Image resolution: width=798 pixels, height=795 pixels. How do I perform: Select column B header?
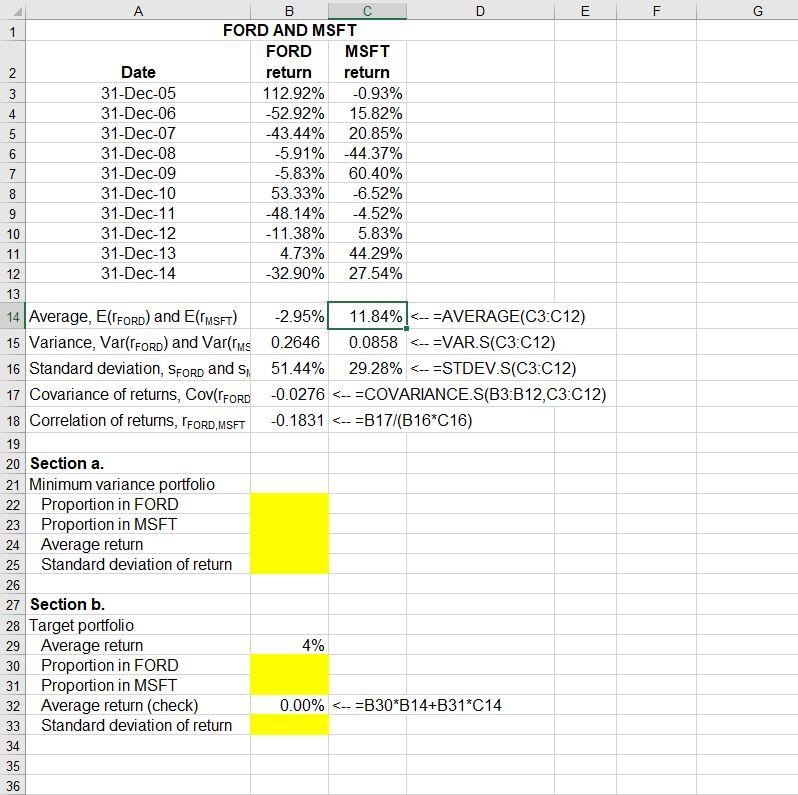tap(289, 10)
